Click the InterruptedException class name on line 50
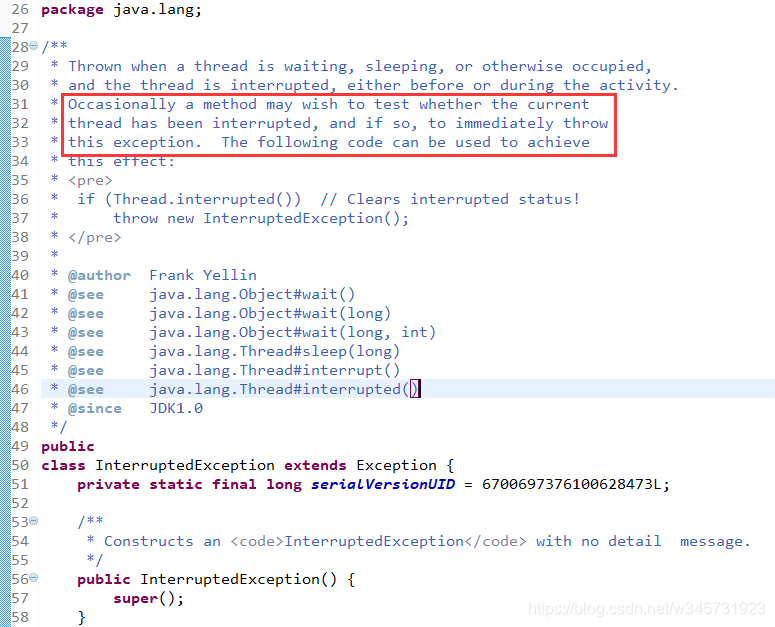The width and height of the screenshot is (775, 627). 185,465
